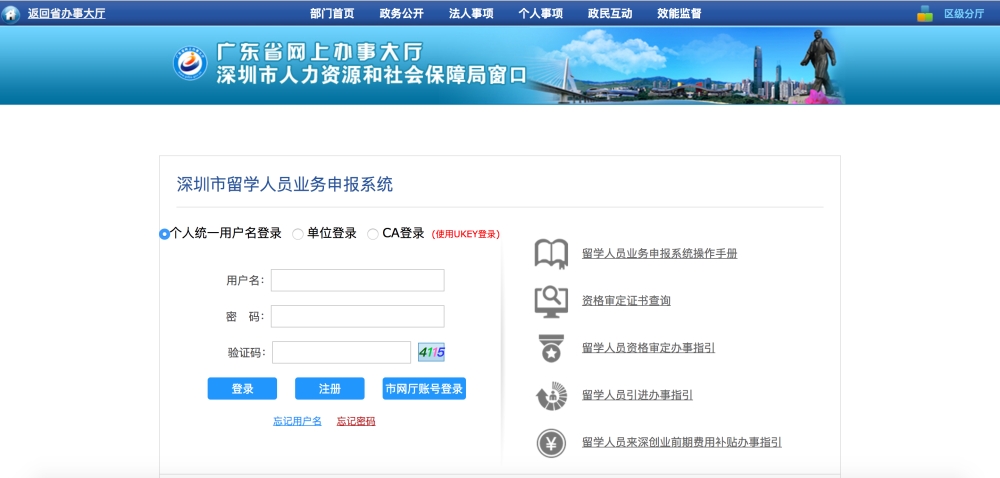Open 个人事项 menu item
Viewport: 1000px width, 478px height.
coord(540,13)
